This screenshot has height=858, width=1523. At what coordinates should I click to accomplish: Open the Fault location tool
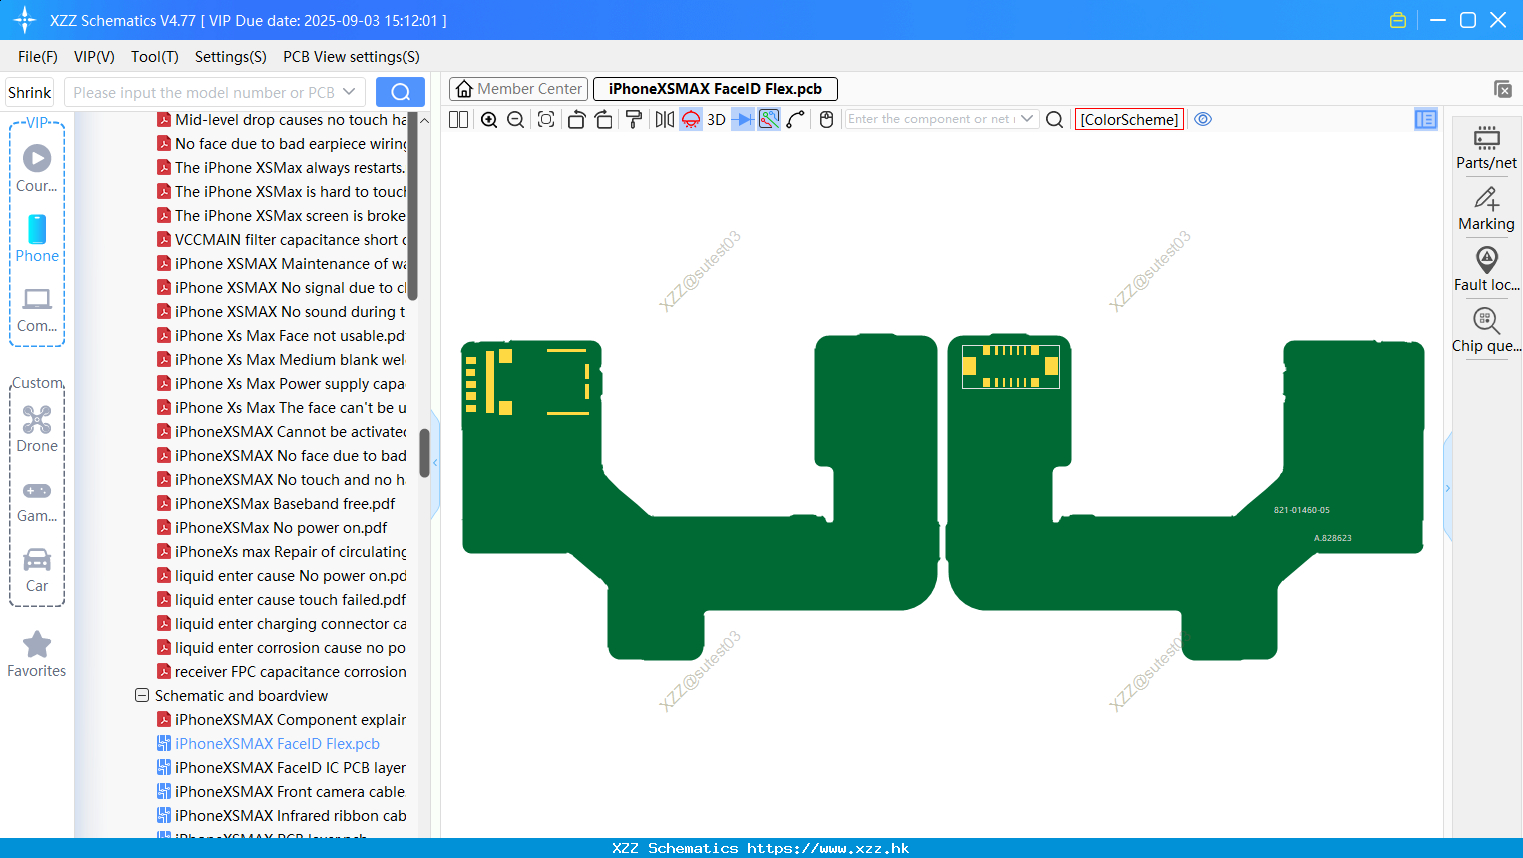pos(1486,269)
